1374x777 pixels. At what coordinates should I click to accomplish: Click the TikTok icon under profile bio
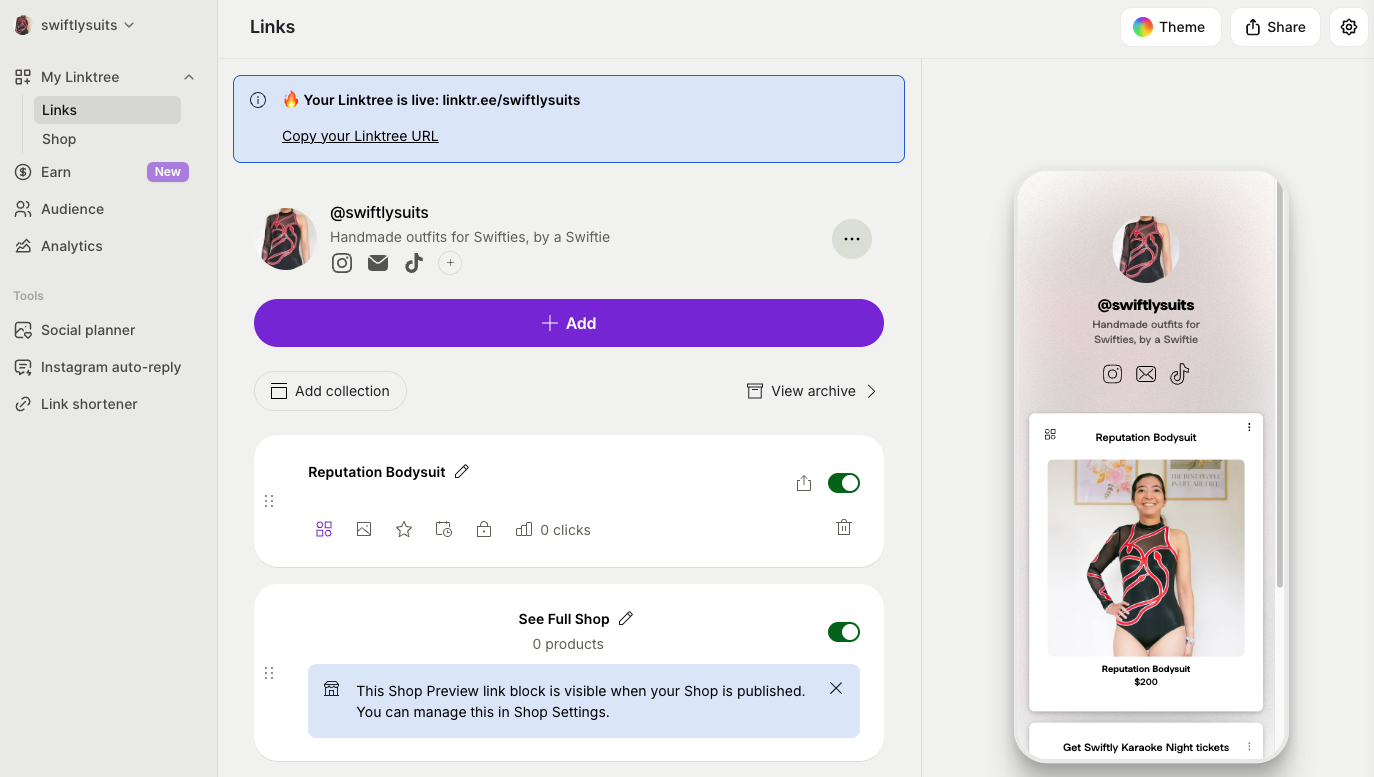coord(414,263)
